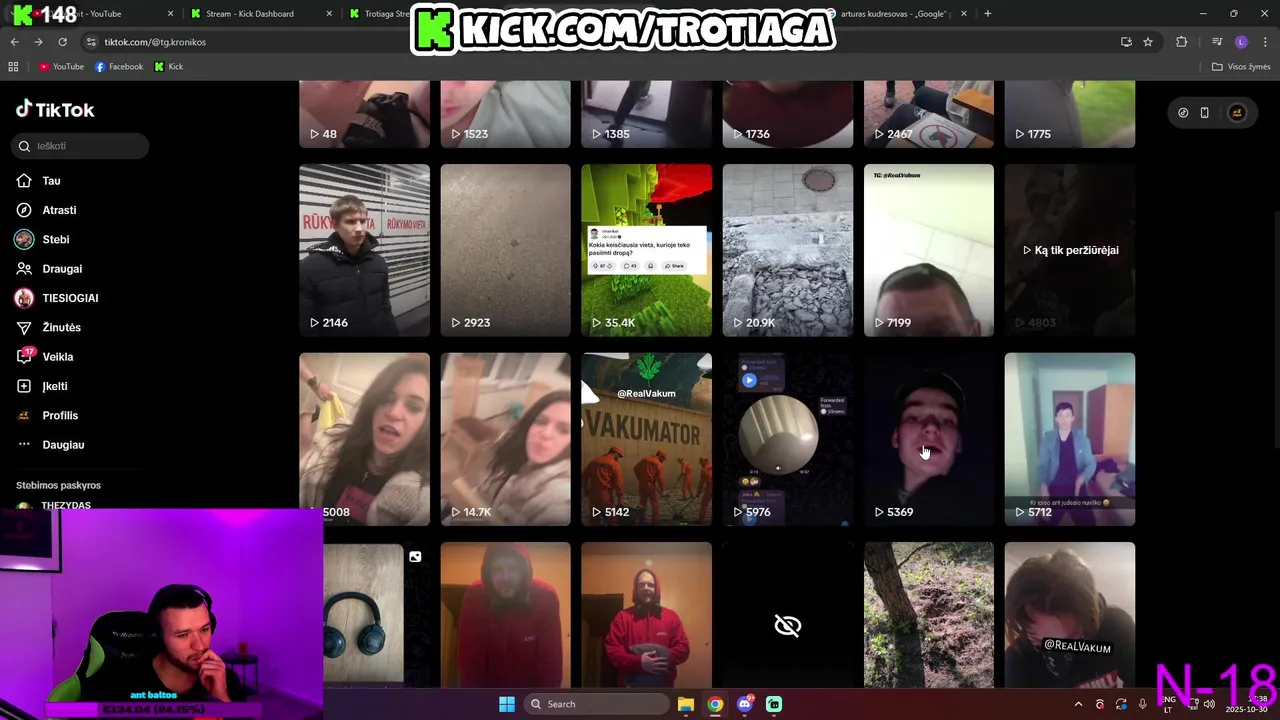Click Įkelti to upload a video

(42, 386)
